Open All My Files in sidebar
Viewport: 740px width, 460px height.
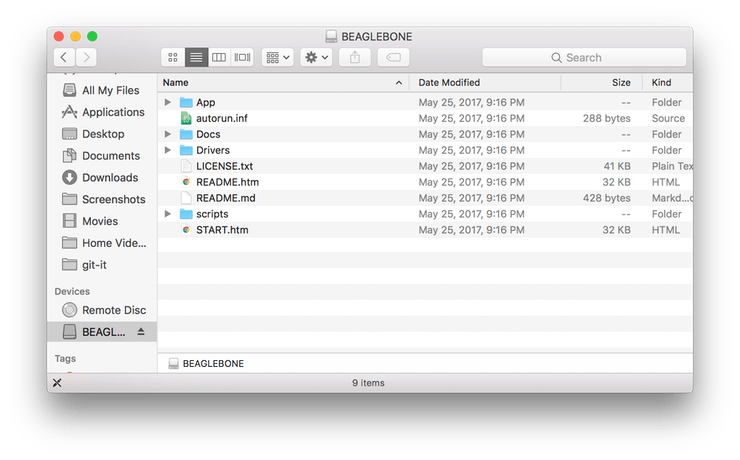click(x=102, y=90)
